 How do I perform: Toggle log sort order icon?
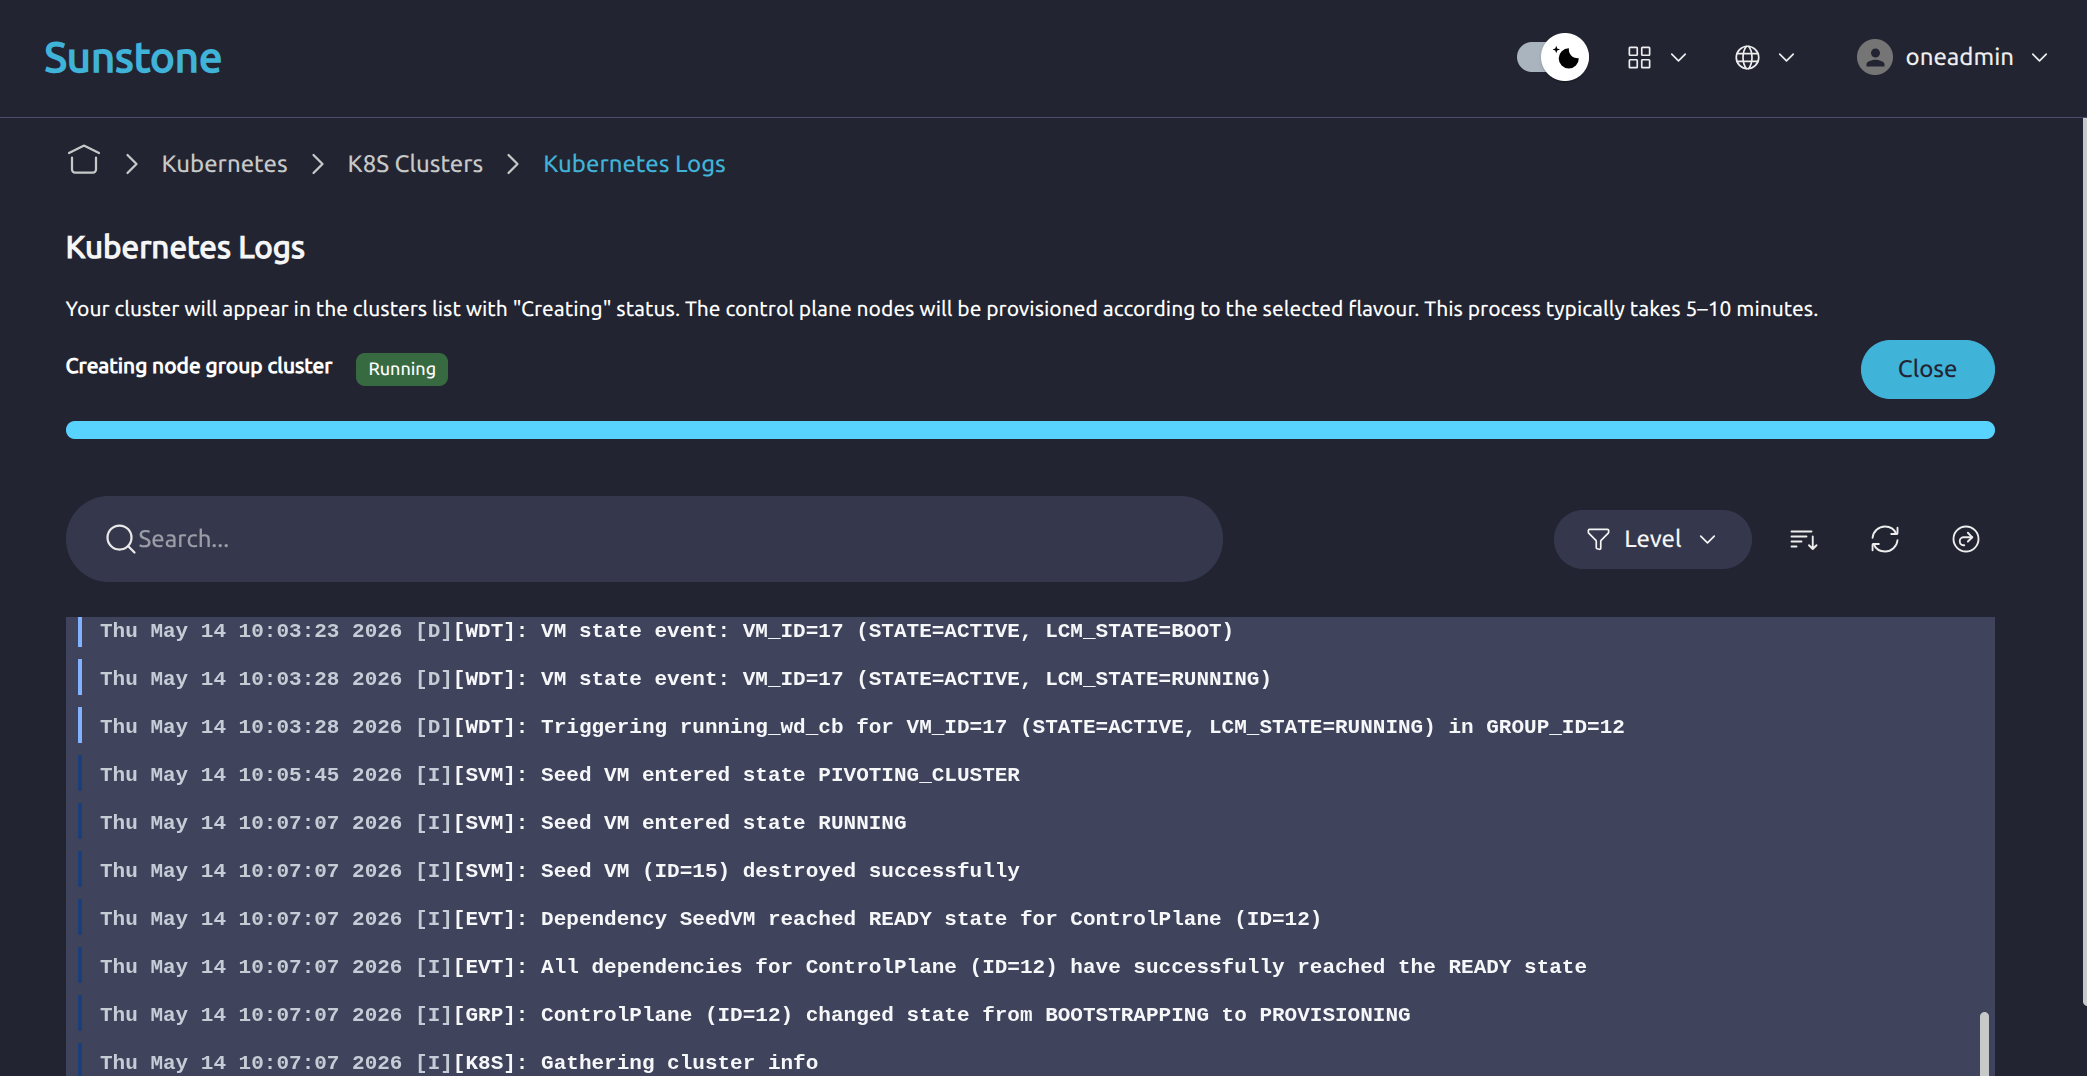pyautogui.click(x=1803, y=540)
